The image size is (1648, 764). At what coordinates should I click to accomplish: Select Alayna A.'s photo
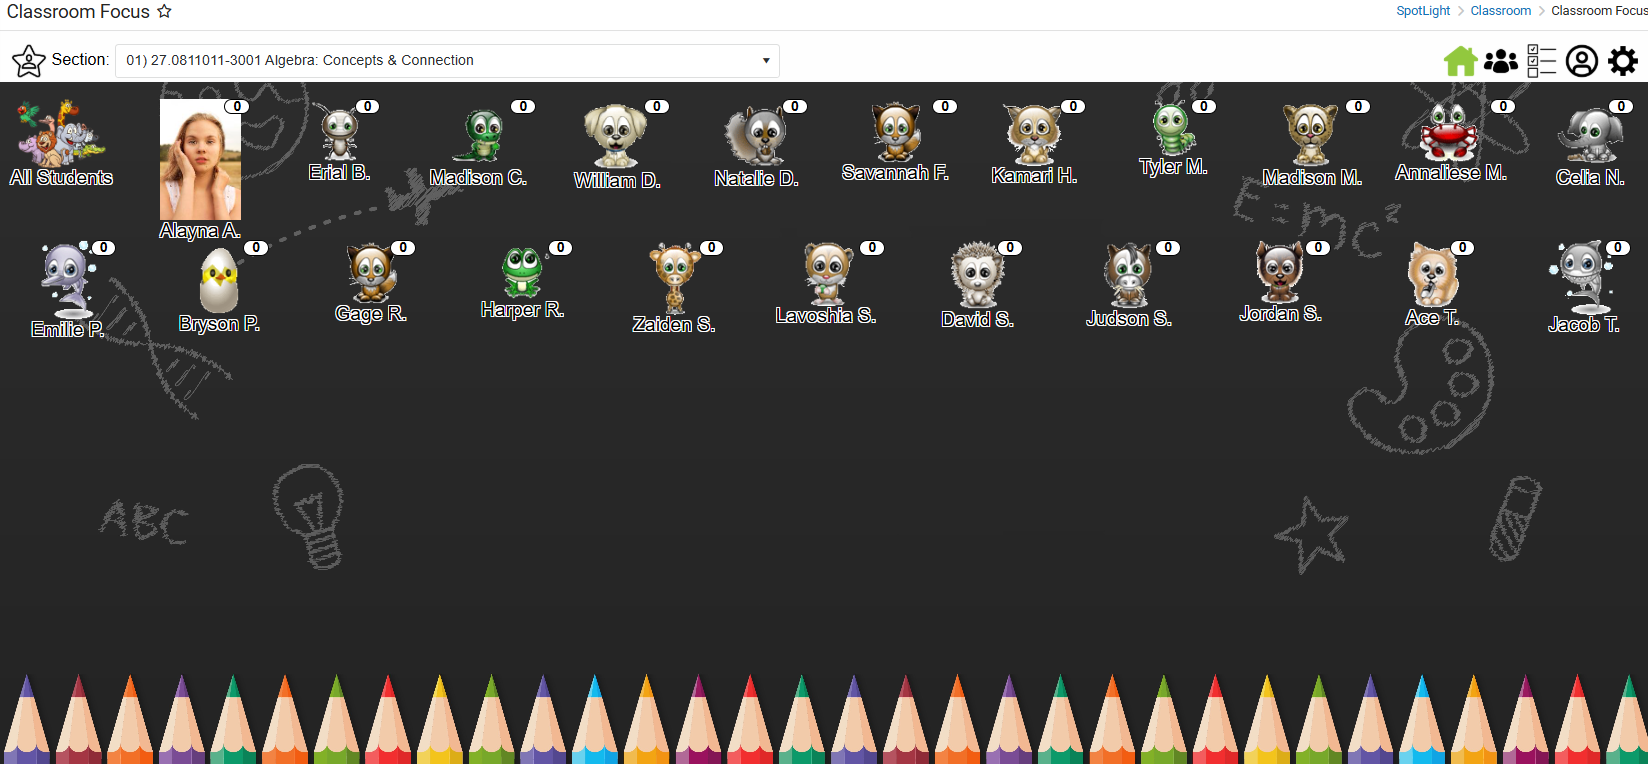pyautogui.click(x=200, y=160)
